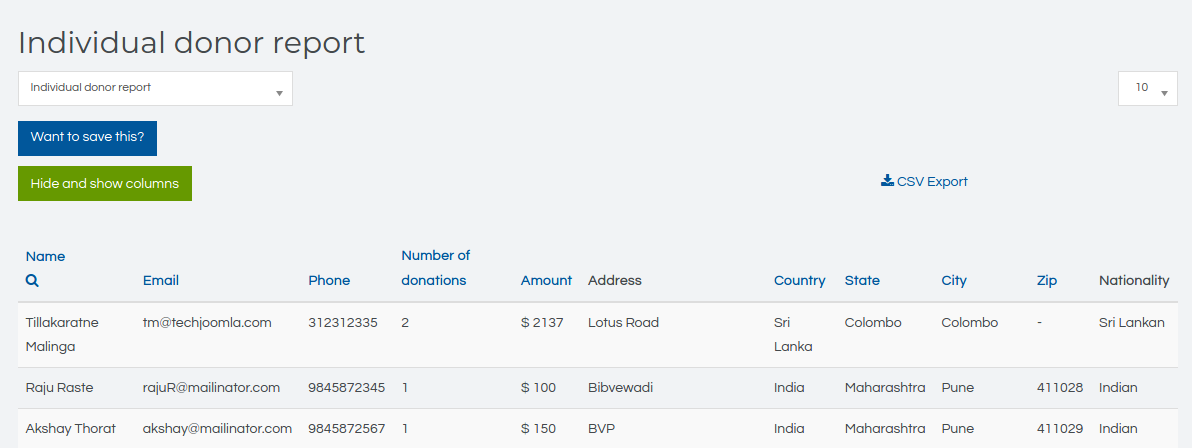Image resolution: width=1192 pixels, height=448 pixels.
Task: Sort by the City column header
Action: coord(954,280)
